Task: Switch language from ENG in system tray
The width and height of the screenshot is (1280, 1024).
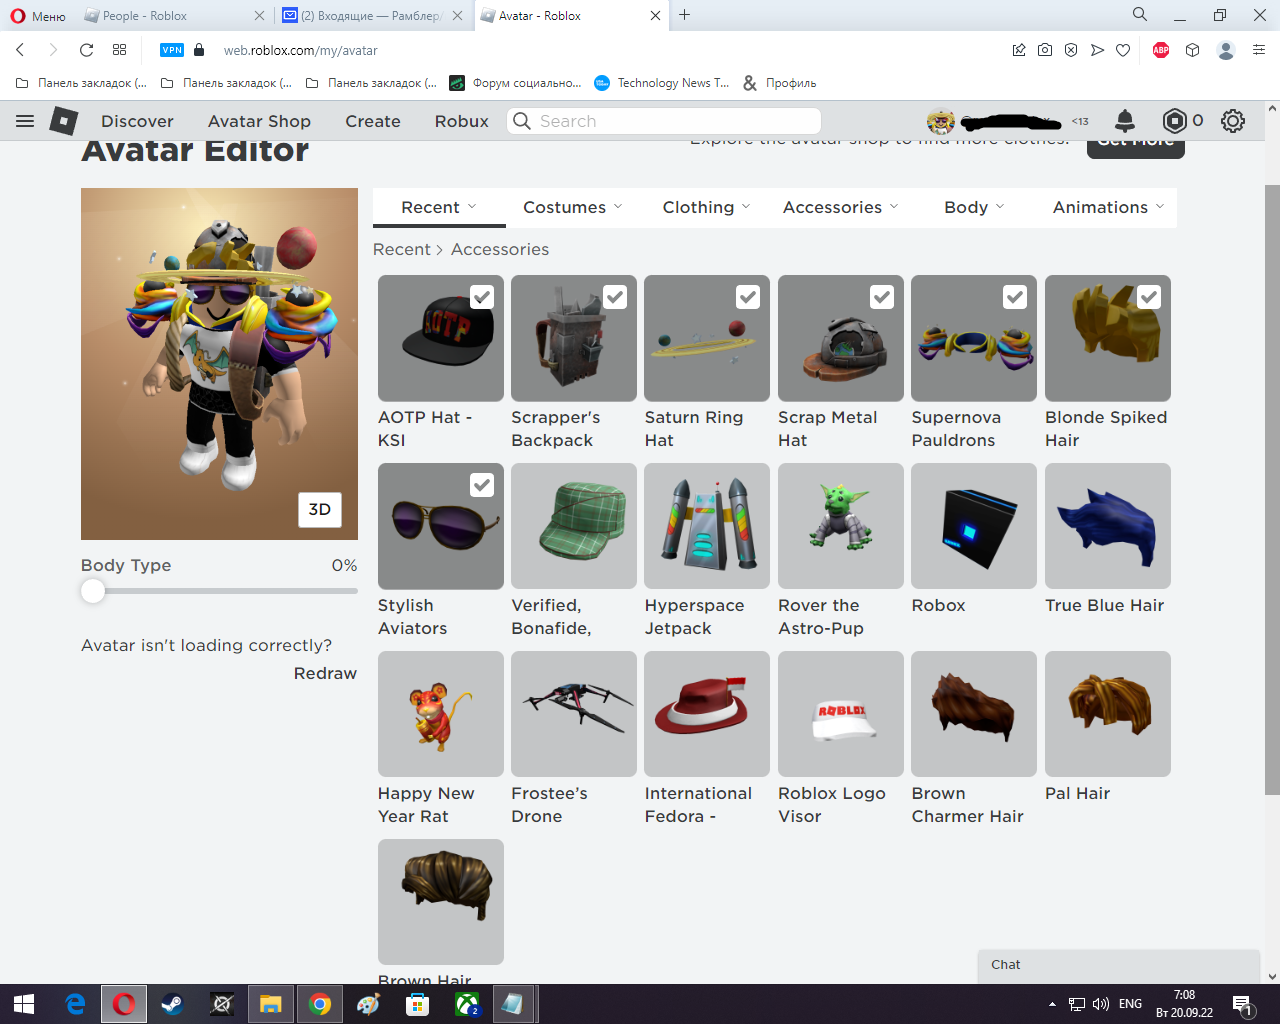Action: (x=1130, y=1004)
